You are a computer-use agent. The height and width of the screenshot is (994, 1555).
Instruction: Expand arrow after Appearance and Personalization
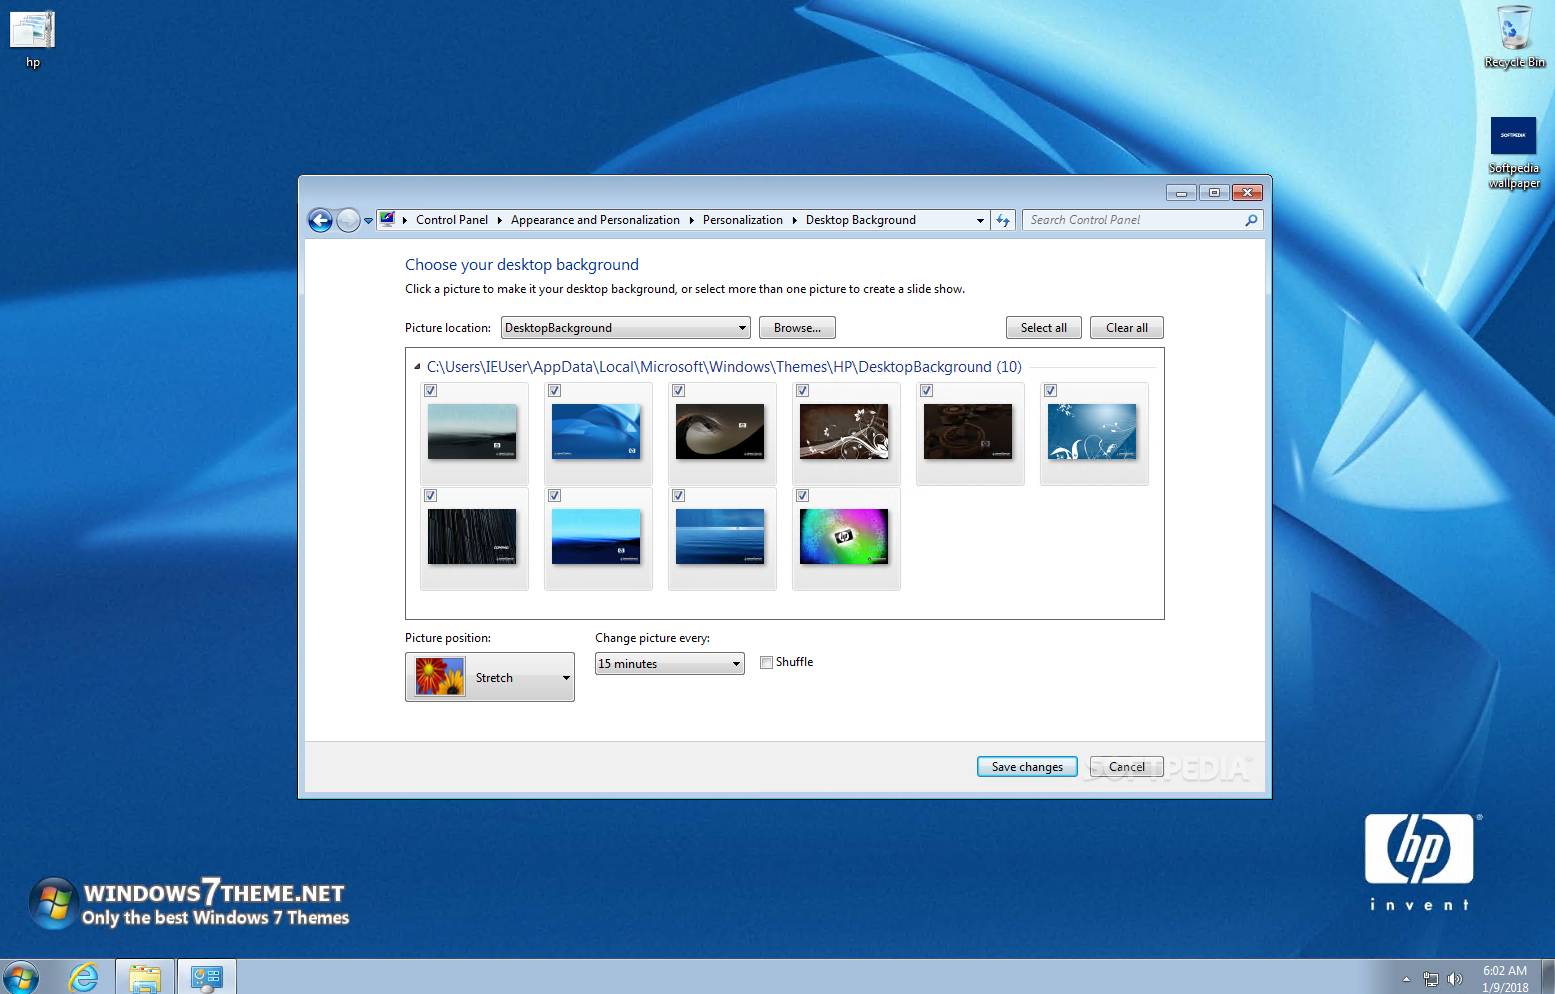tap(691, 220)
